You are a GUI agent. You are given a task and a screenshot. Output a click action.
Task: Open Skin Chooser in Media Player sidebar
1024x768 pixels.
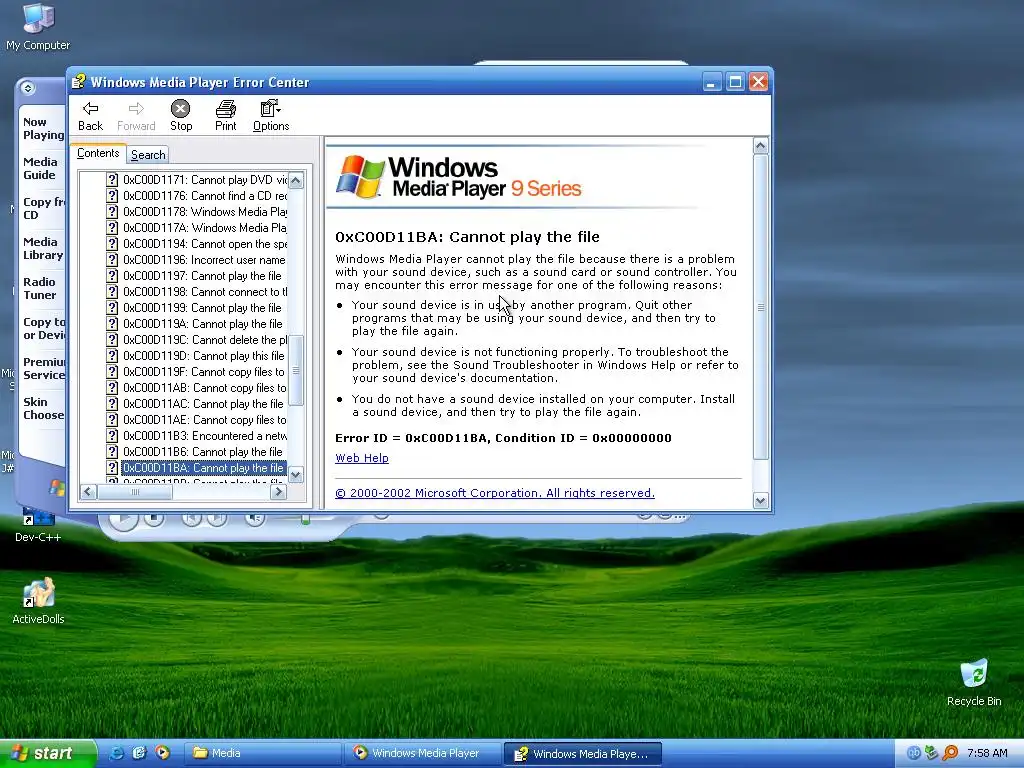pos(43,409)
